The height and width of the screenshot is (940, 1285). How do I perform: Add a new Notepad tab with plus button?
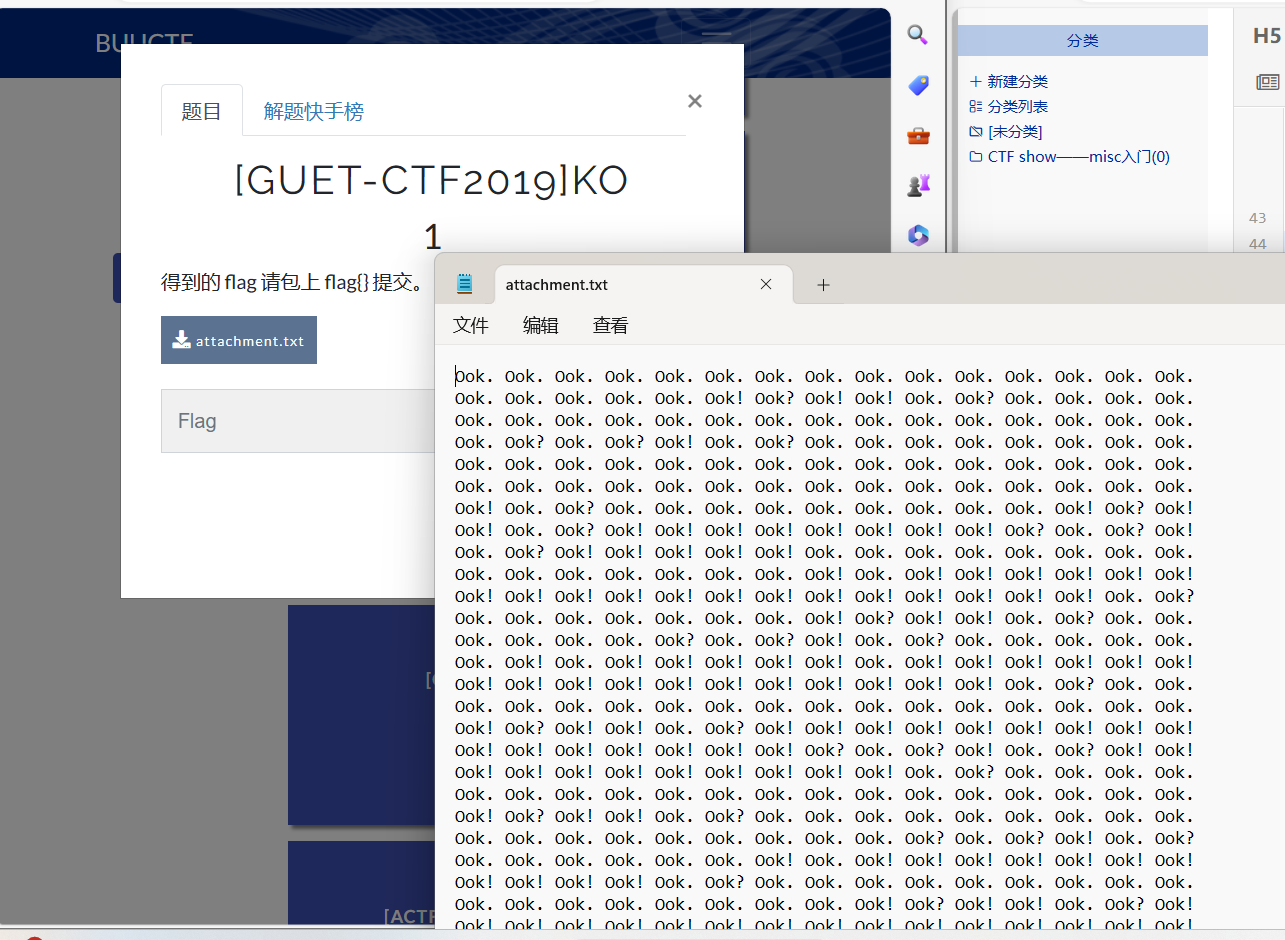click(x=823, y=285)
